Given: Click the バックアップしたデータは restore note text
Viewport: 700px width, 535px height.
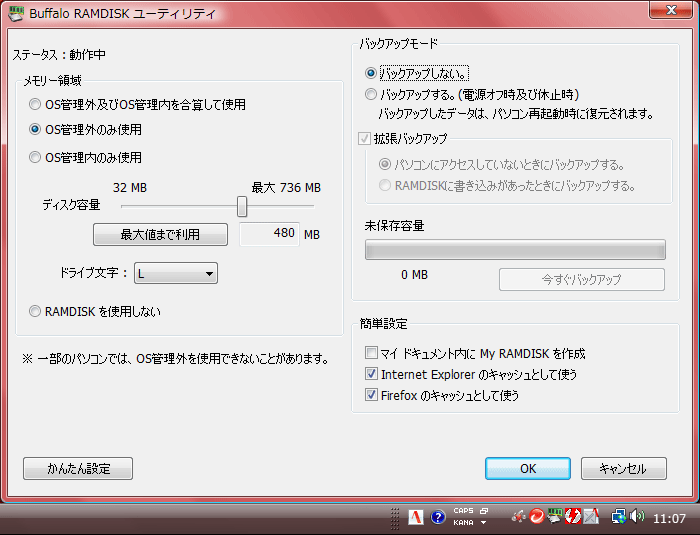Looking at the screenshot, I should (x=516, y=113).
